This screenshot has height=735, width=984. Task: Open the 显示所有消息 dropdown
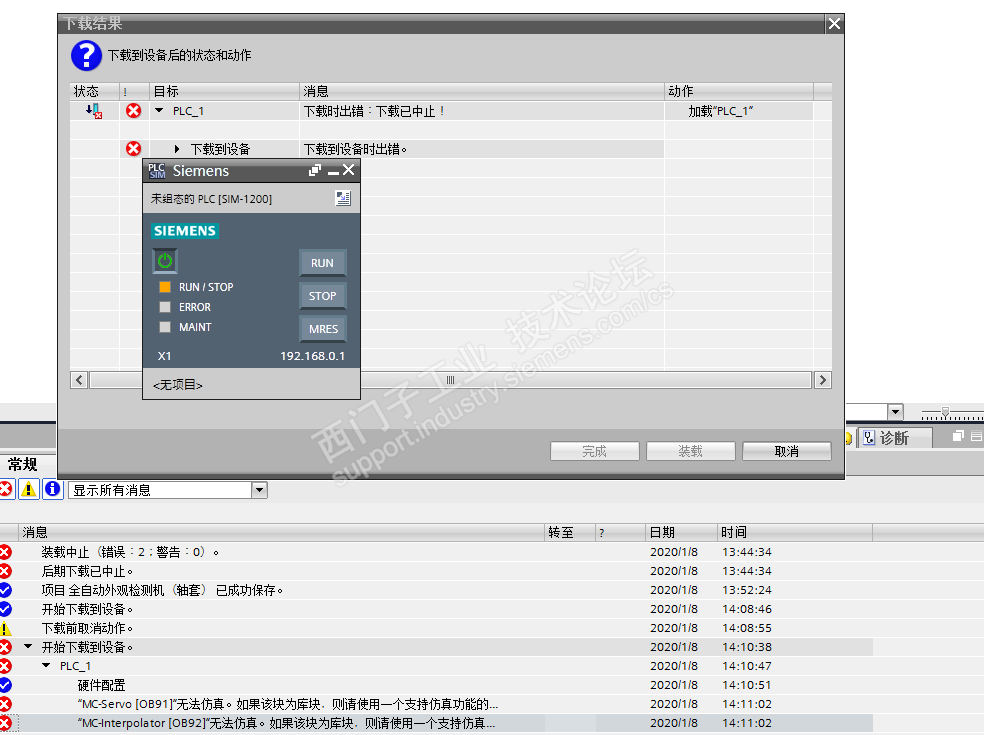pos(259,490)
